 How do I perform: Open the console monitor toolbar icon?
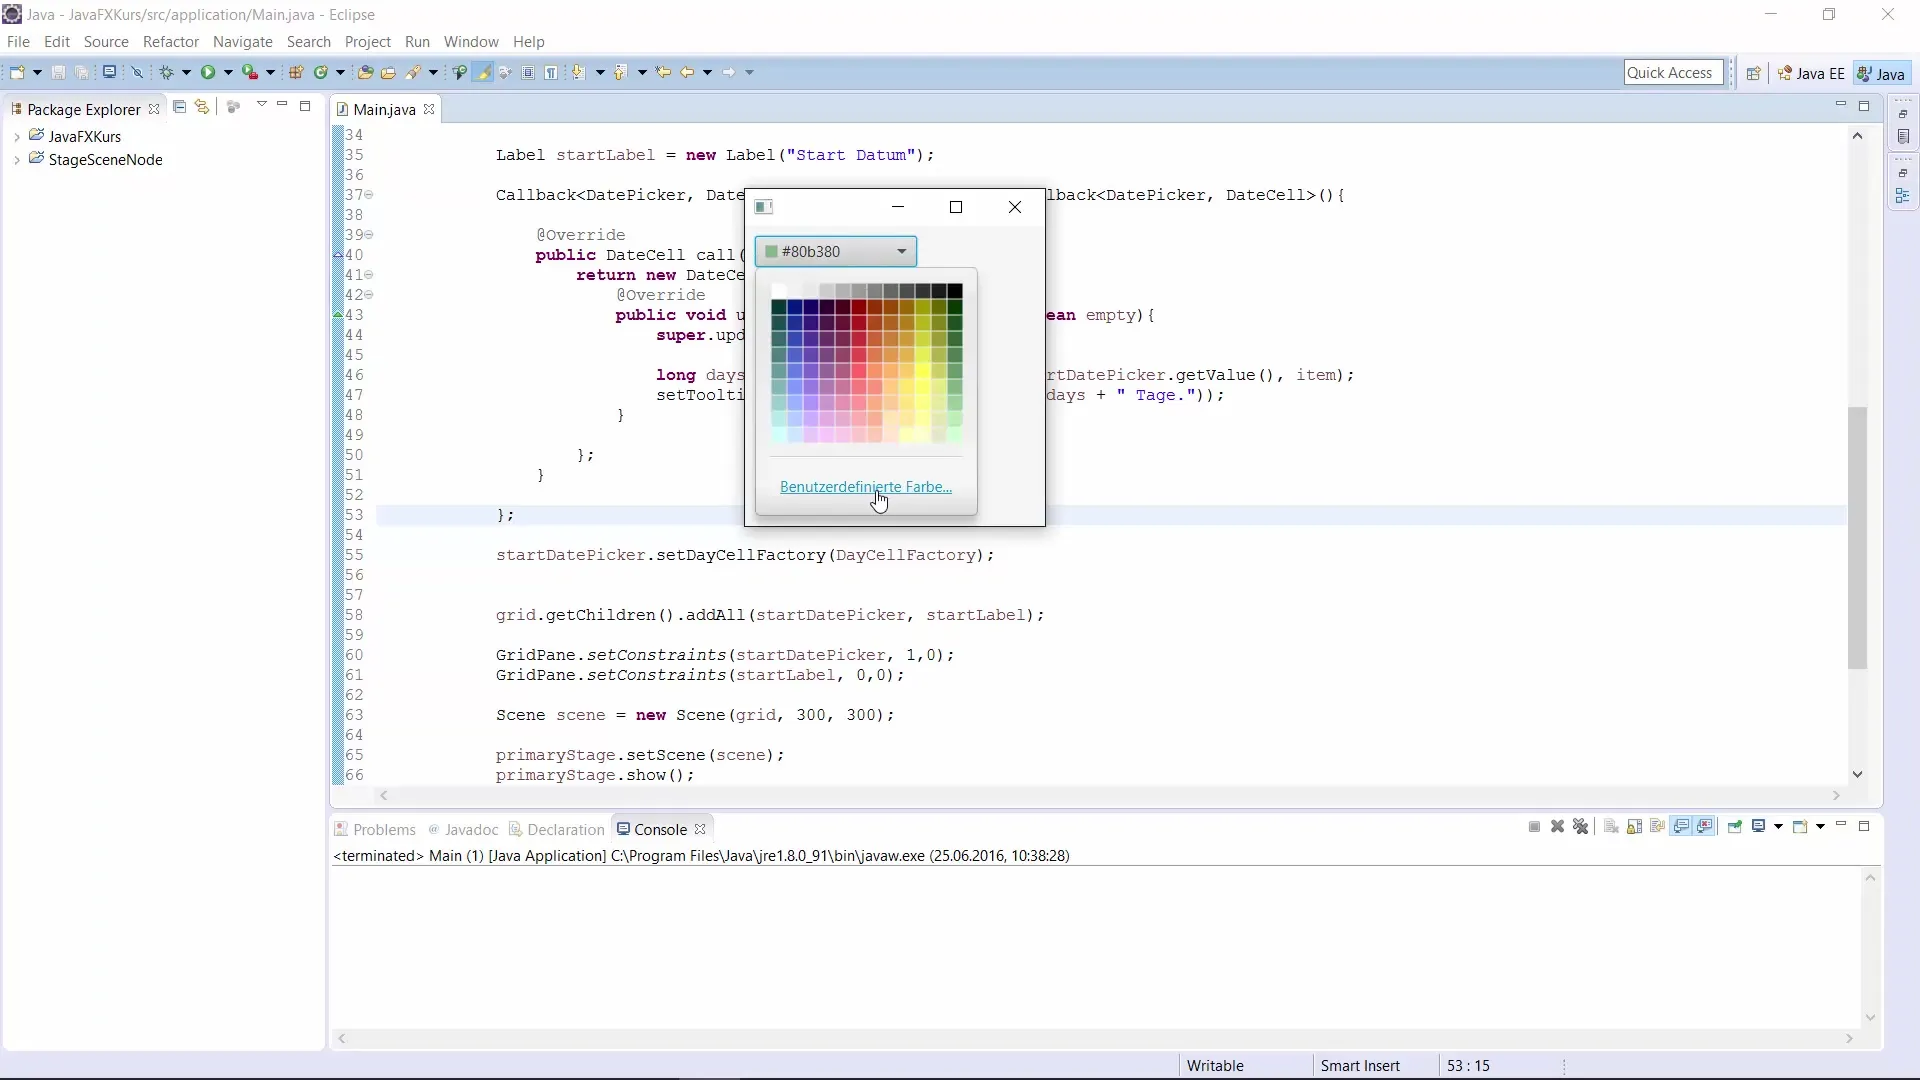pos(109,72)
